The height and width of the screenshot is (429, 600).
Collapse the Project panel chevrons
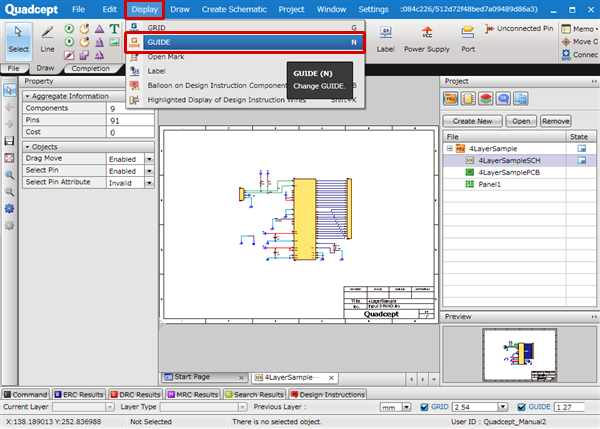coord(593,81)
